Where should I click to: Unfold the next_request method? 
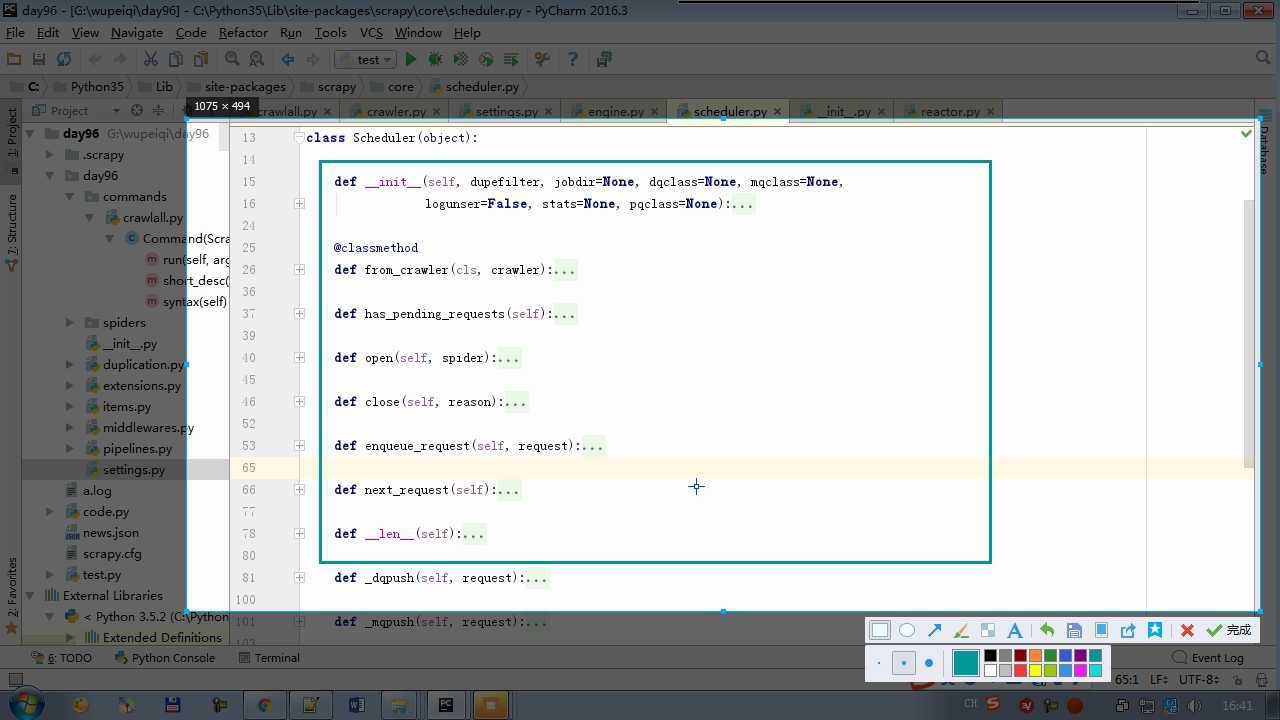(299, 490)
